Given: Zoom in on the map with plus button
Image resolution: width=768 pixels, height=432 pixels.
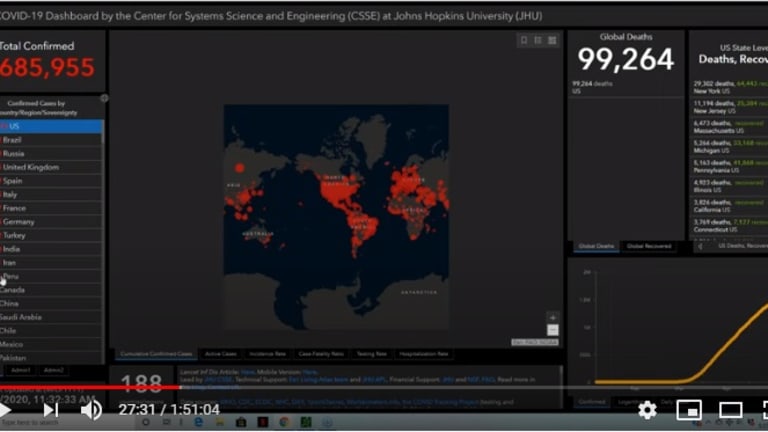Looking at the screenshot, I should [x=552, y=317].
